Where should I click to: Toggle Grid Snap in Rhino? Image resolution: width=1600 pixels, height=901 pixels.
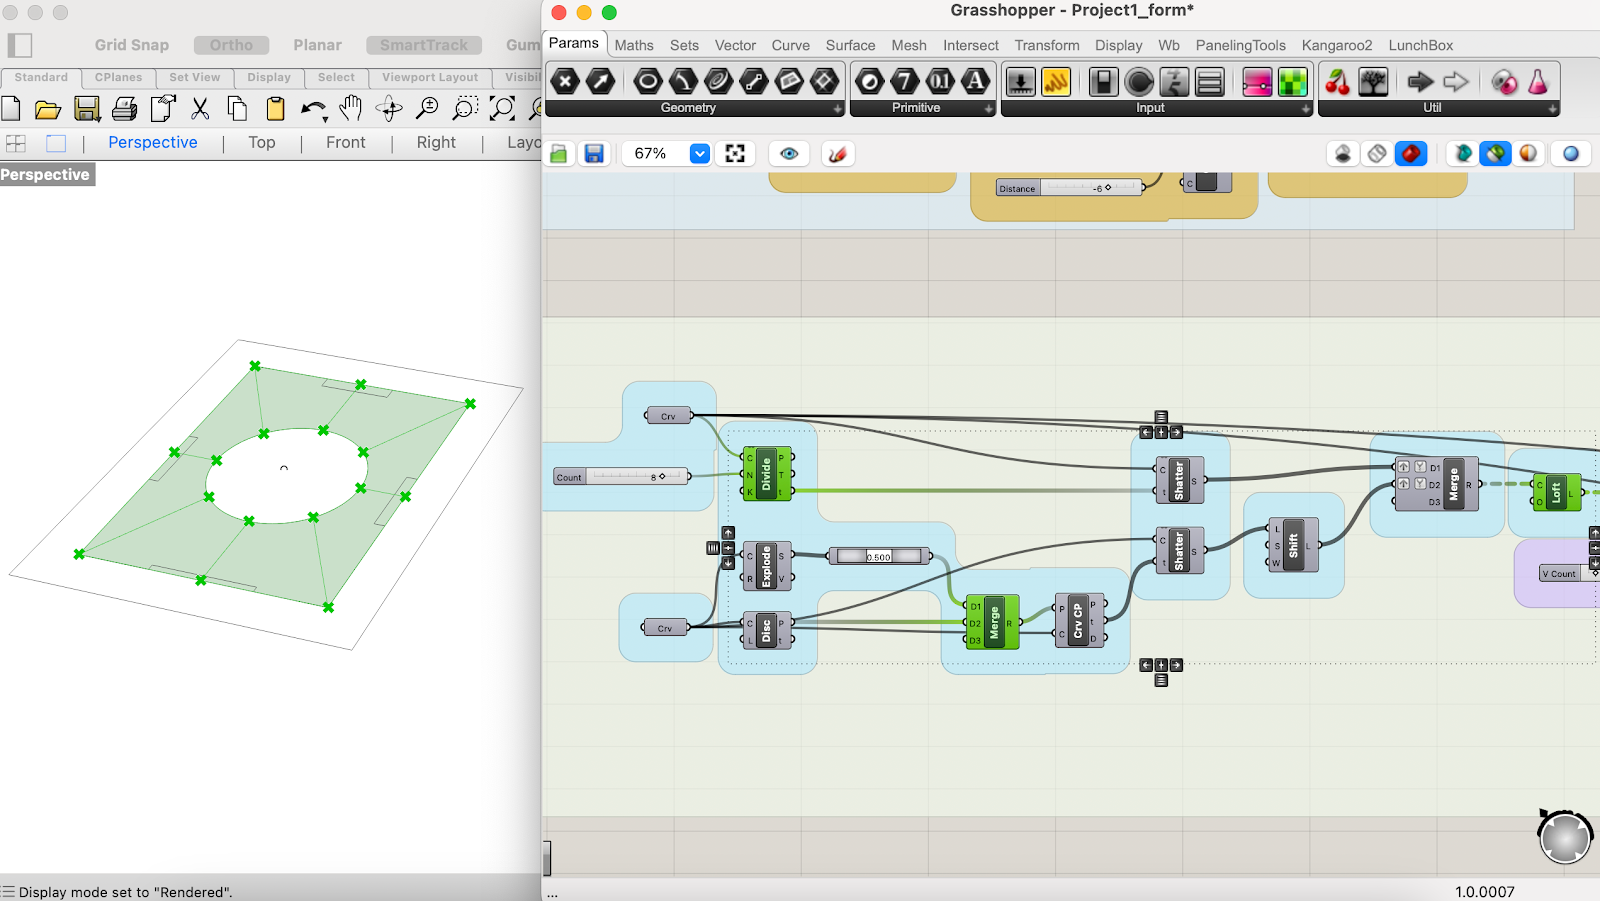pyautogui.click(x=132, y=45)
